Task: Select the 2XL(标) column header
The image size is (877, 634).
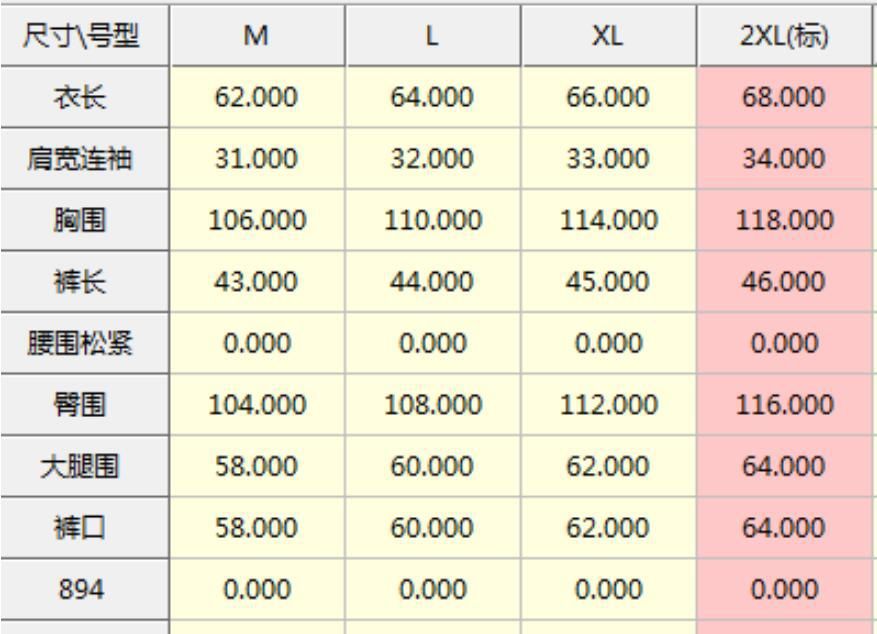Action: click(x=784, y=36)
